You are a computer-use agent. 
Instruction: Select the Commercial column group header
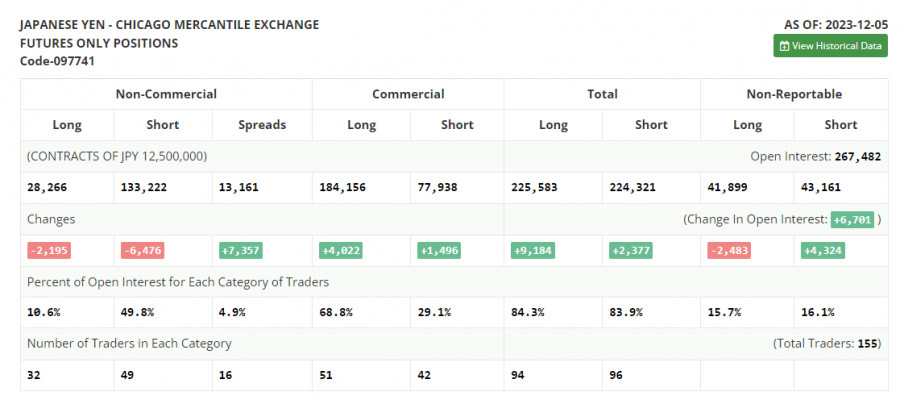pos(408,94)
